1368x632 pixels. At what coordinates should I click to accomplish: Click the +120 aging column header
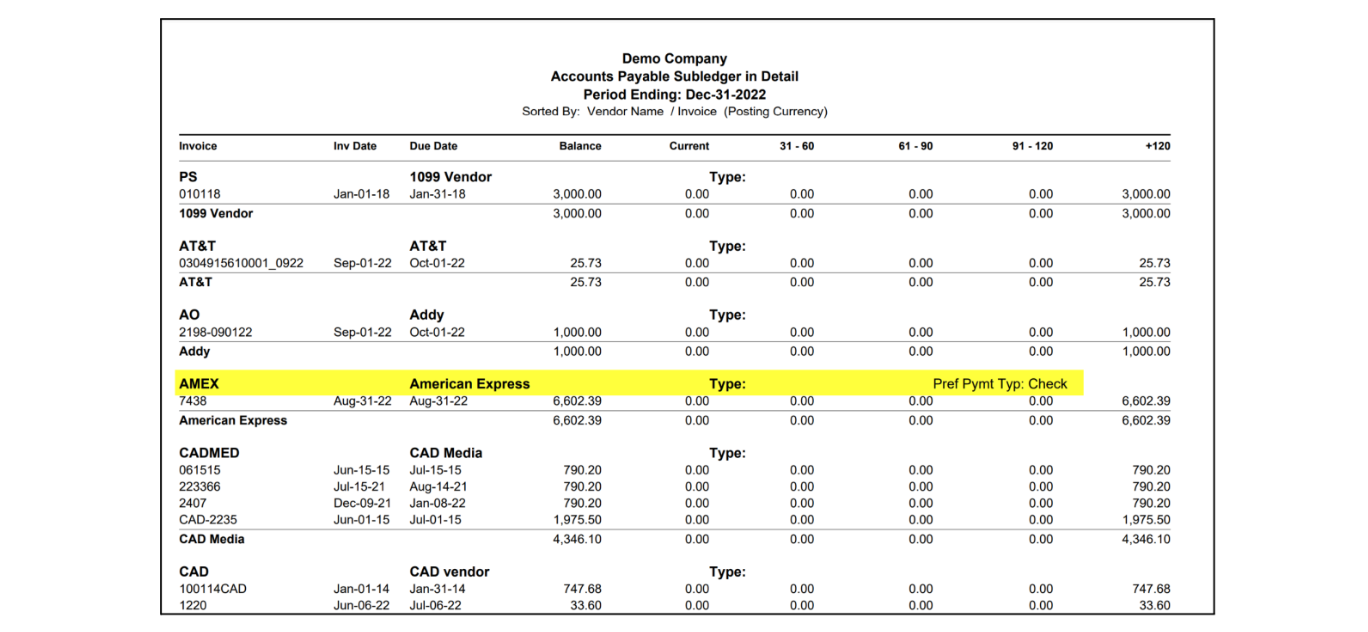coord(1158,146)
